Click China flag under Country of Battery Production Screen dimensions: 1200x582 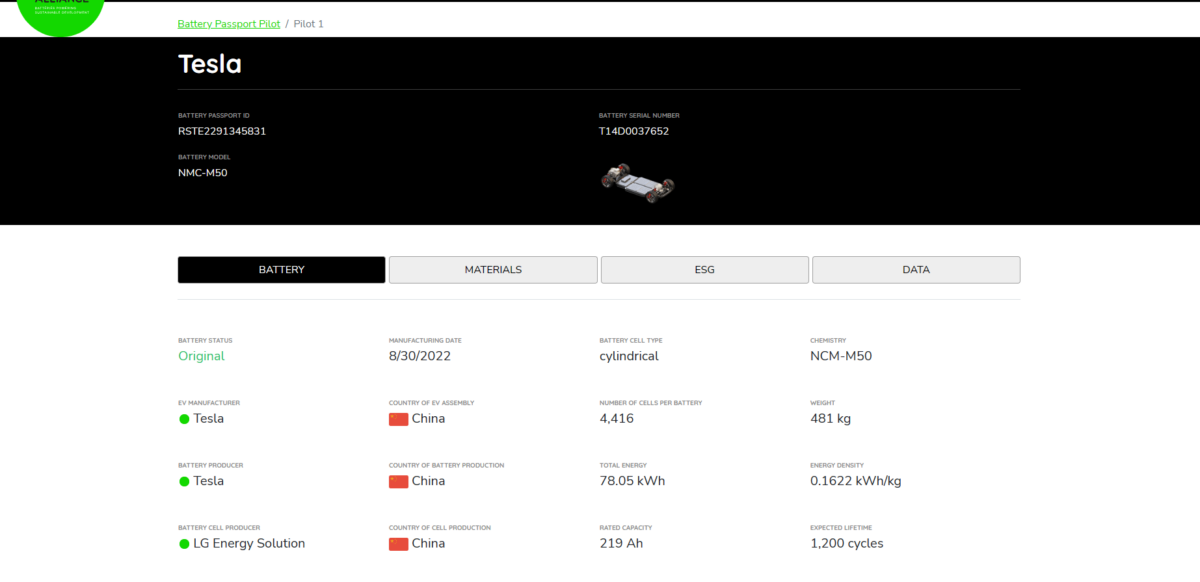[398, 481]
